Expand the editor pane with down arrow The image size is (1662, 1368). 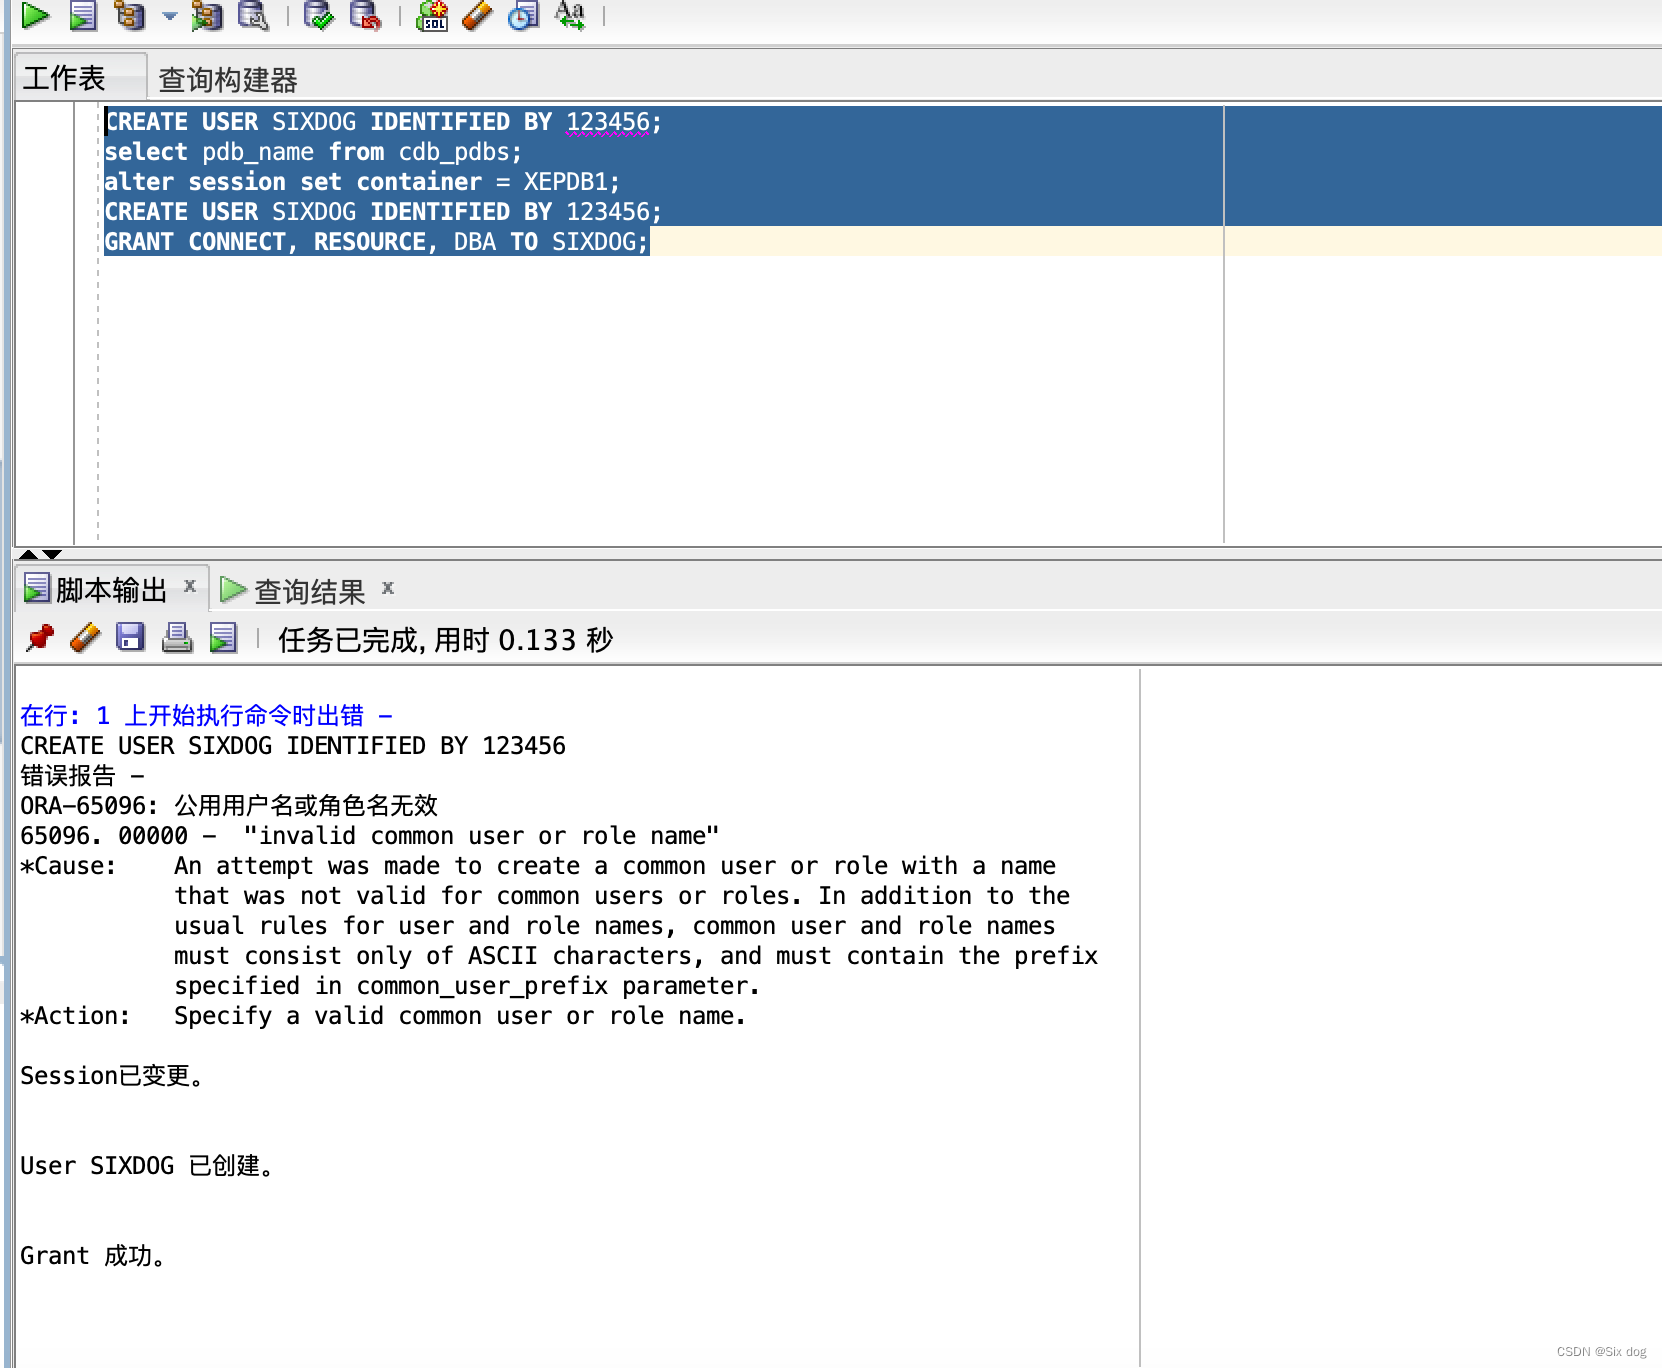(x=53, y=554)
